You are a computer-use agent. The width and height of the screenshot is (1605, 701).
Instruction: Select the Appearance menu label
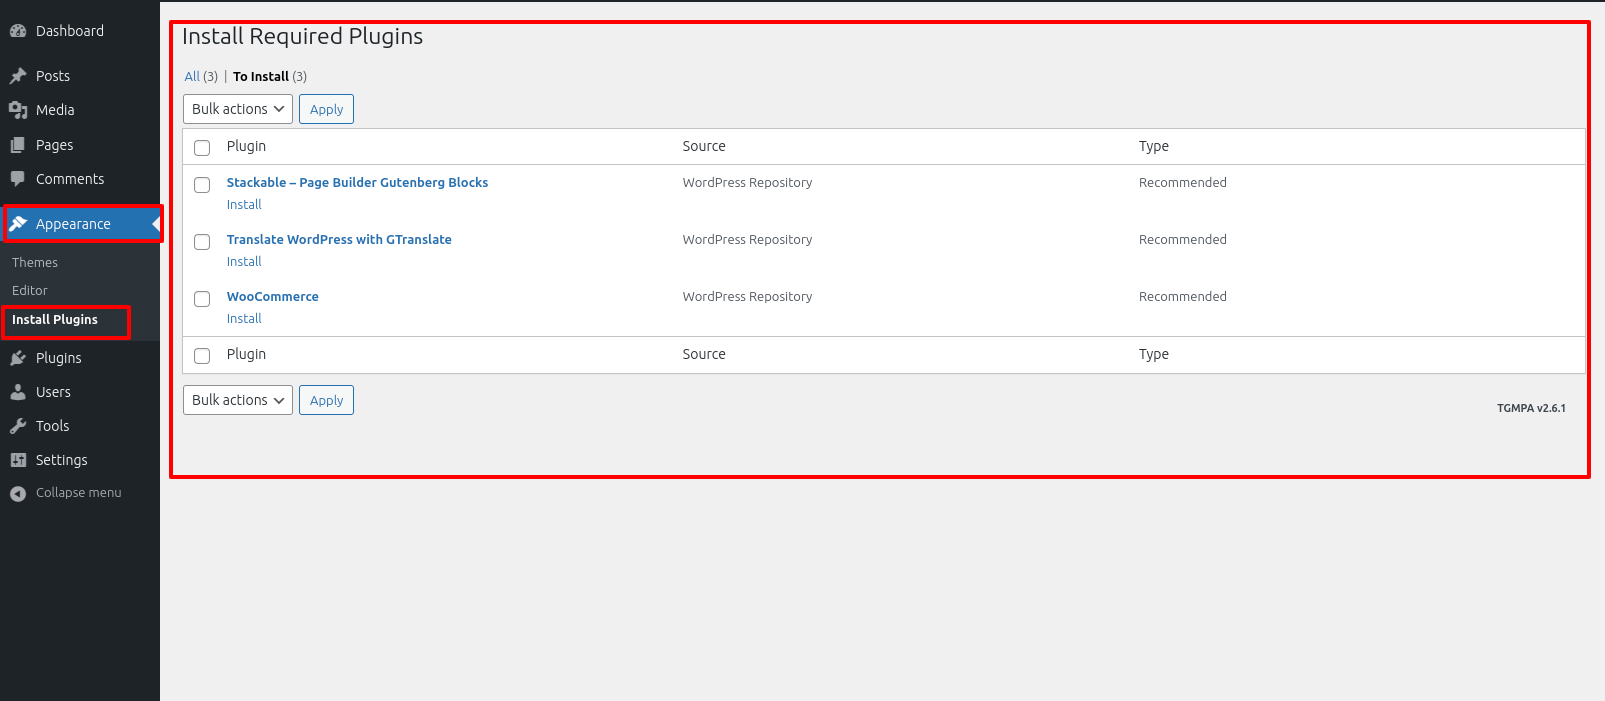tap(73, 224)
